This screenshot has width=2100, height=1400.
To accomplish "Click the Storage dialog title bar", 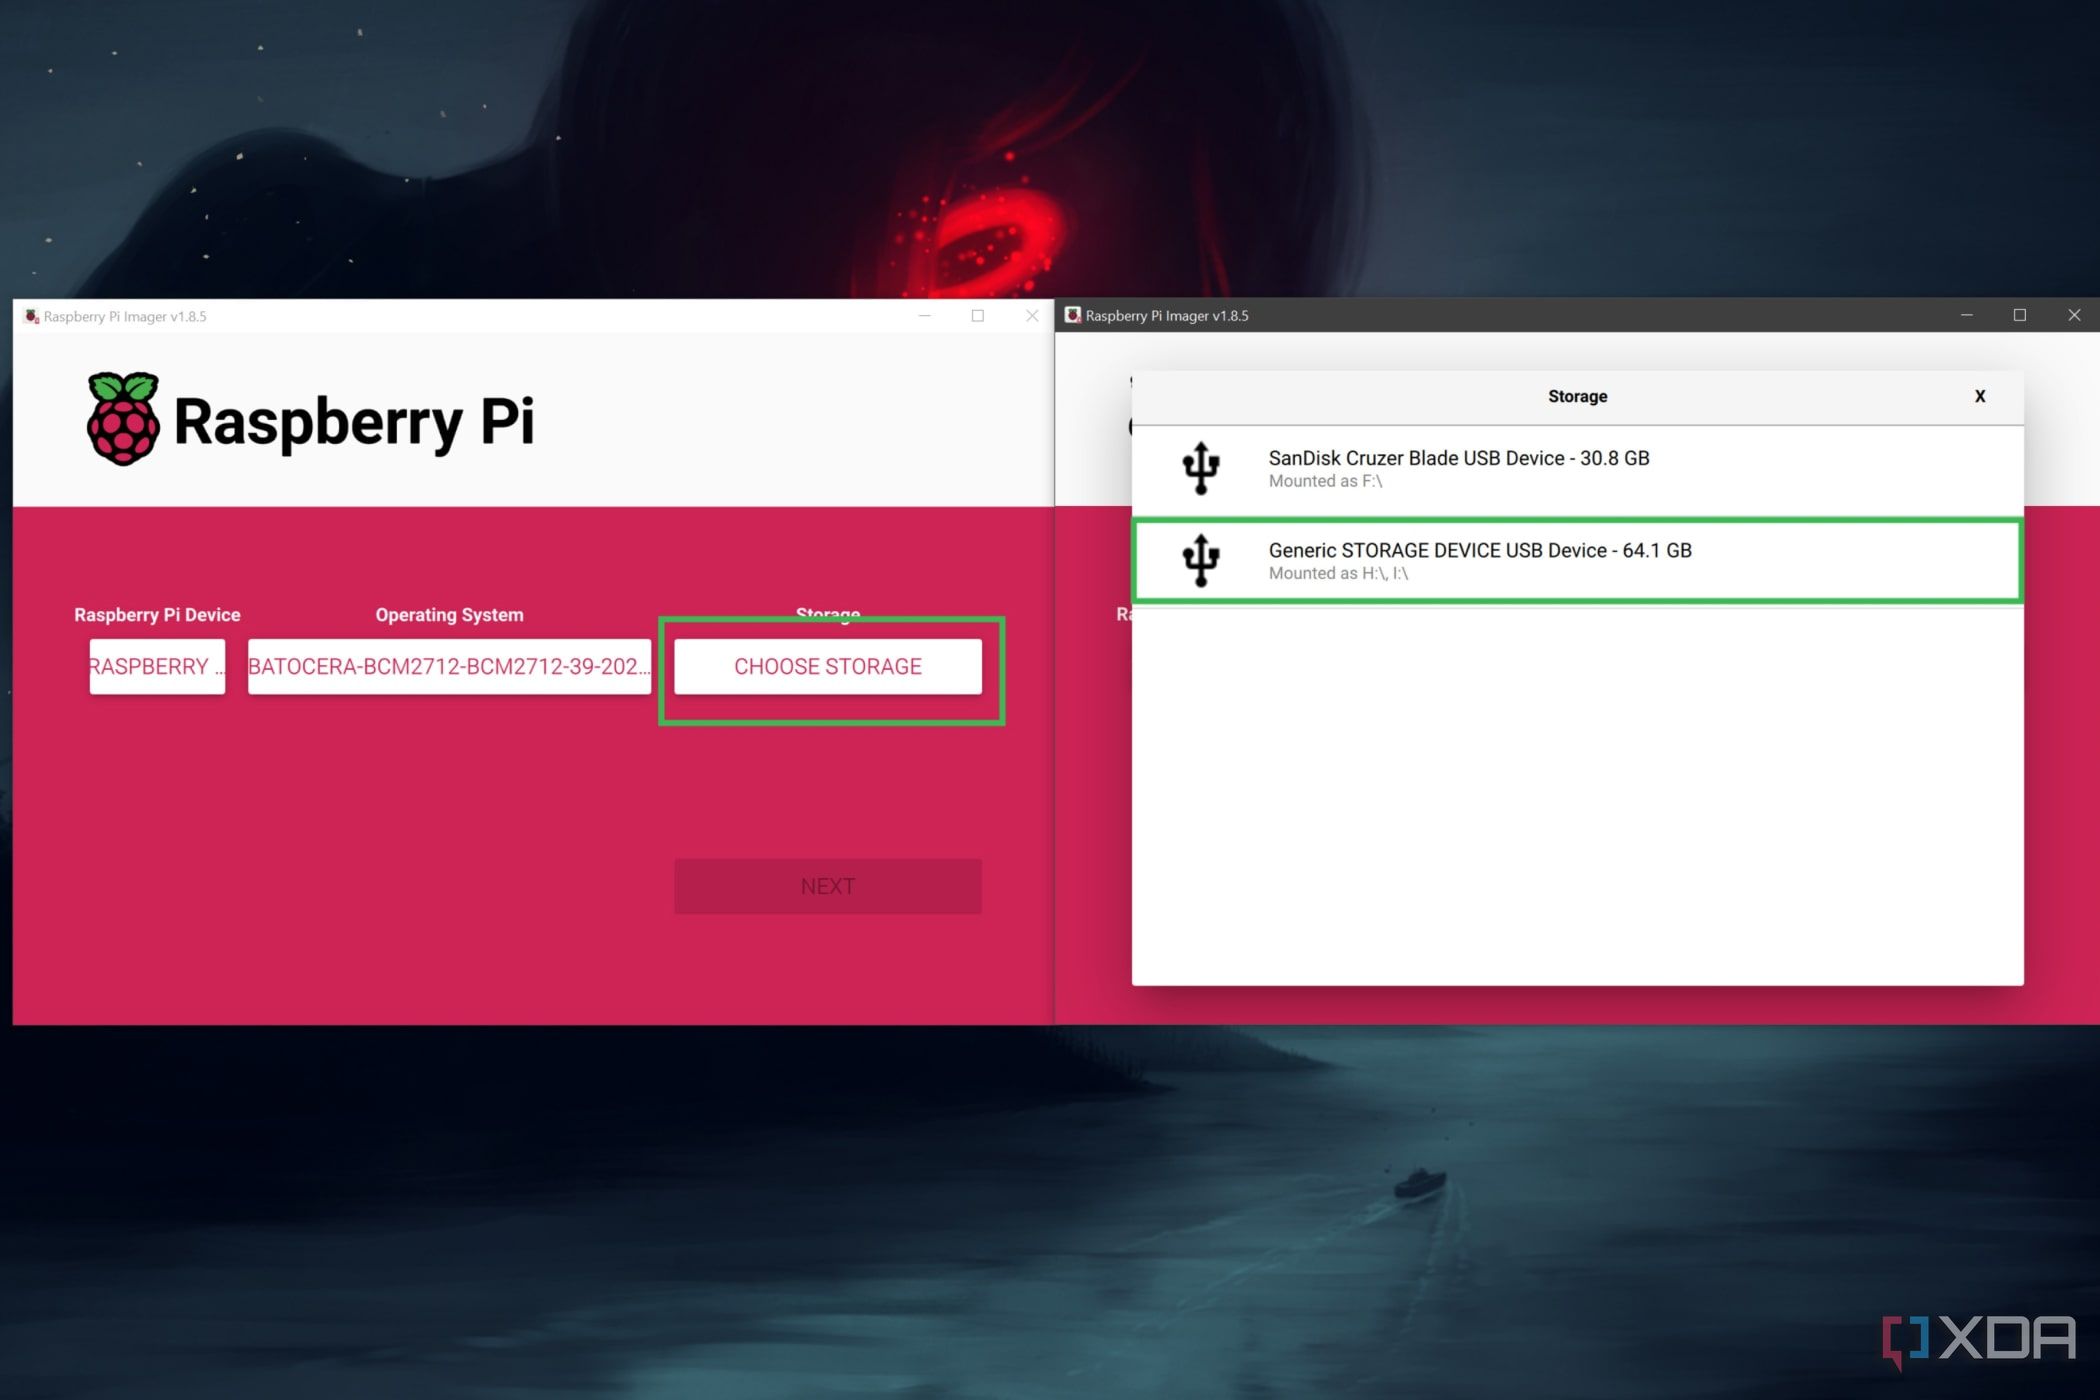I will (1575, 395).
